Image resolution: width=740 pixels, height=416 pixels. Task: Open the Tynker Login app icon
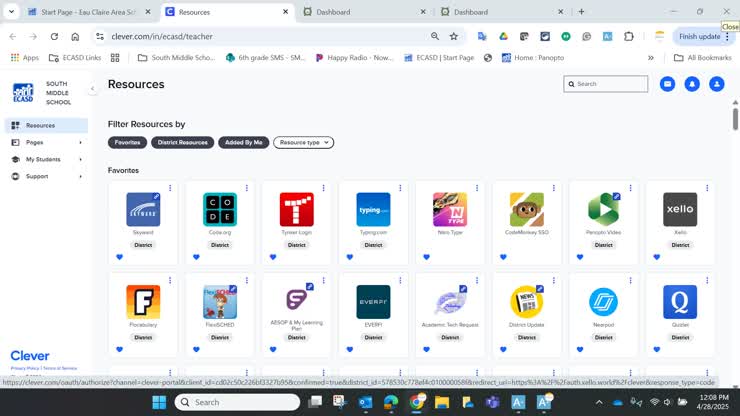pyautogui.click(x=296, y=209)
